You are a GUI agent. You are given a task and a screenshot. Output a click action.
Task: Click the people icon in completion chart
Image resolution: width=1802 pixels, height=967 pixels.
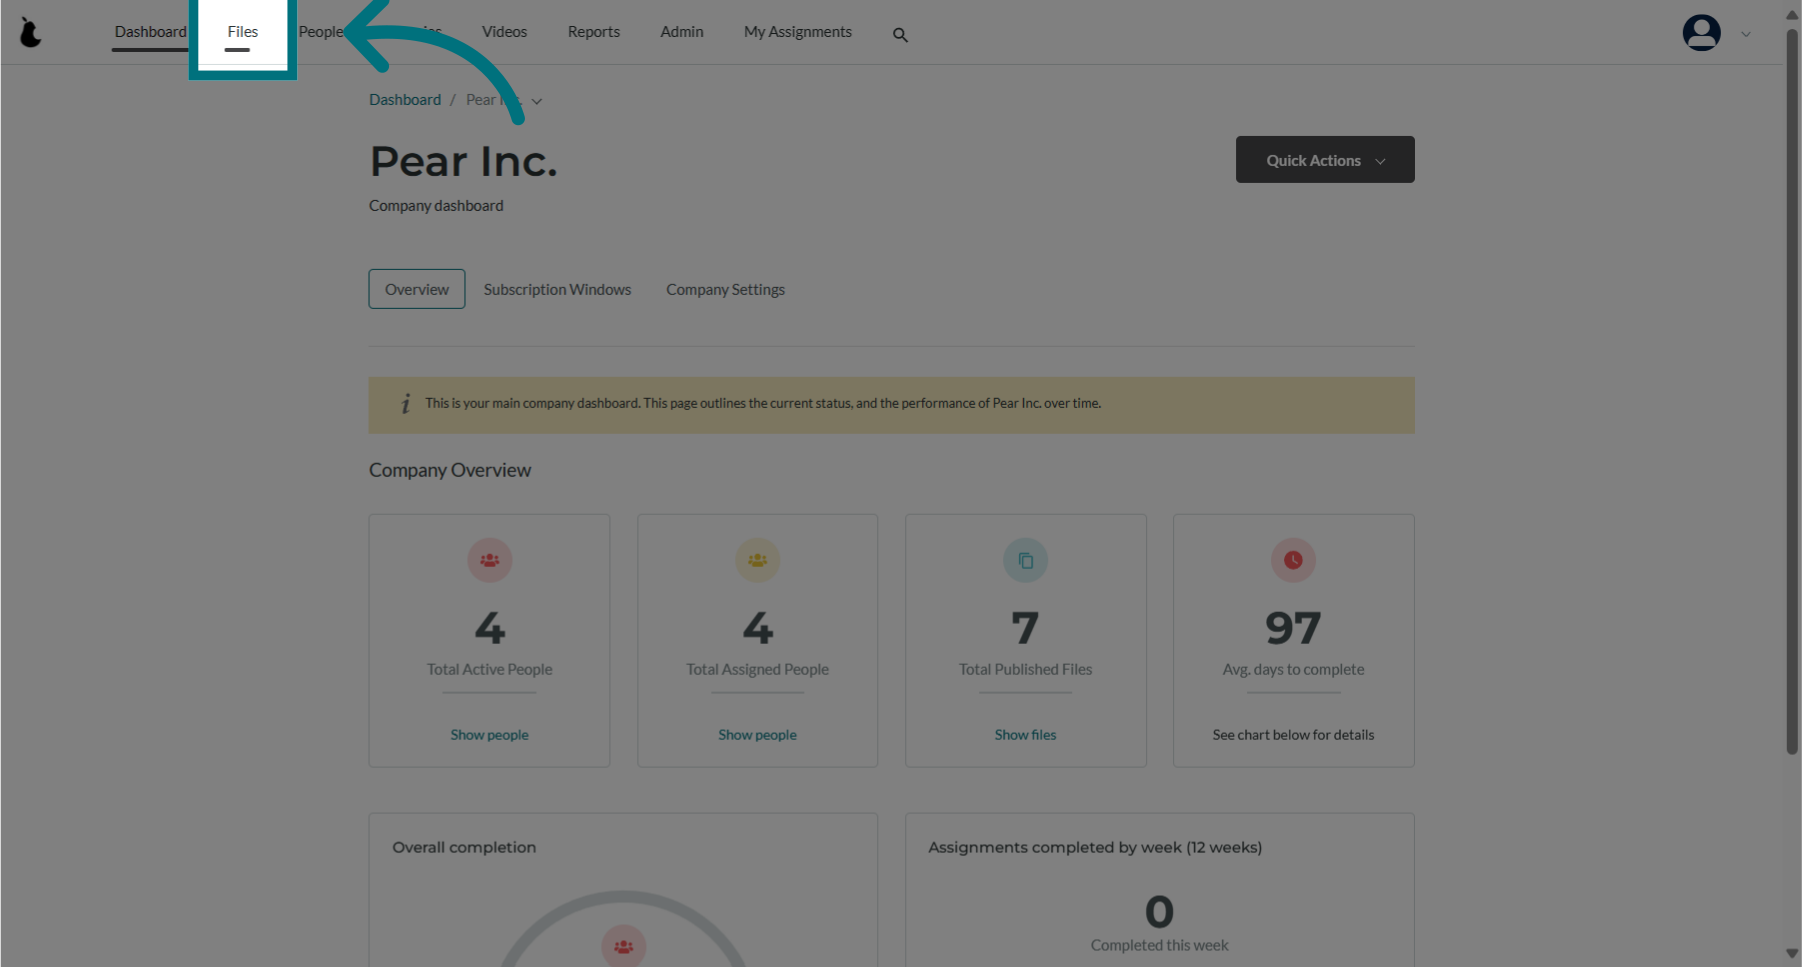(x=624, y=946)
